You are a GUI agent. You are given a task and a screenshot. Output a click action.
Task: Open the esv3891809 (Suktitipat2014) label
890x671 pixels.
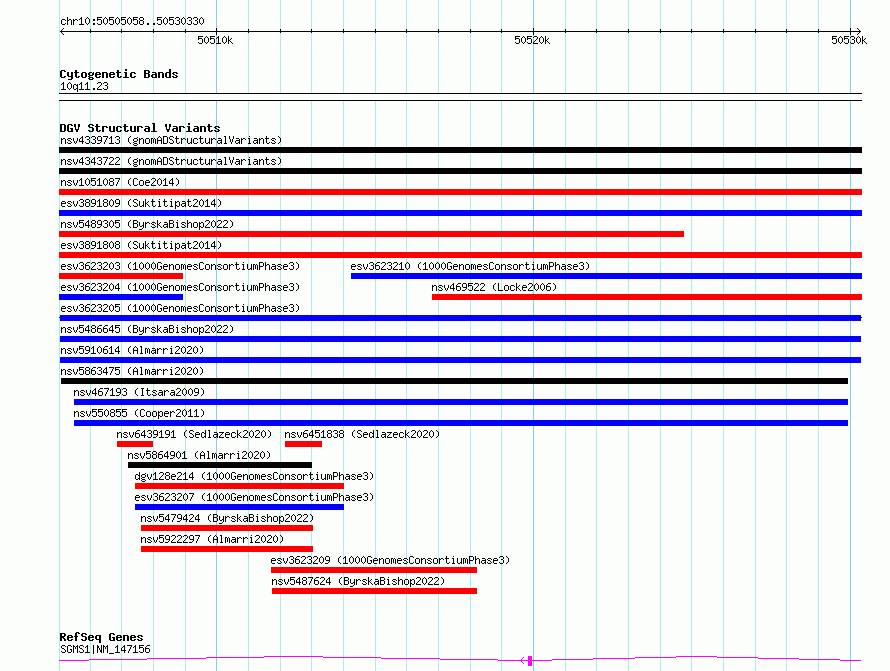[x=141, y=203]
